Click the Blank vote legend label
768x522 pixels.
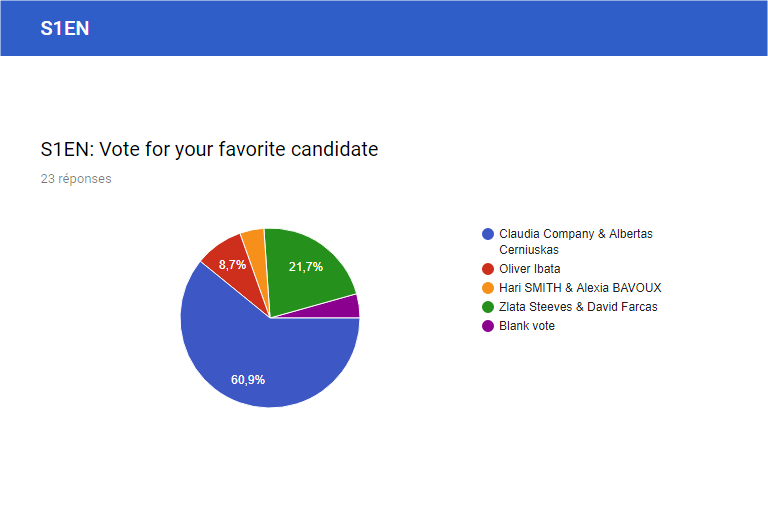point(527,326)
